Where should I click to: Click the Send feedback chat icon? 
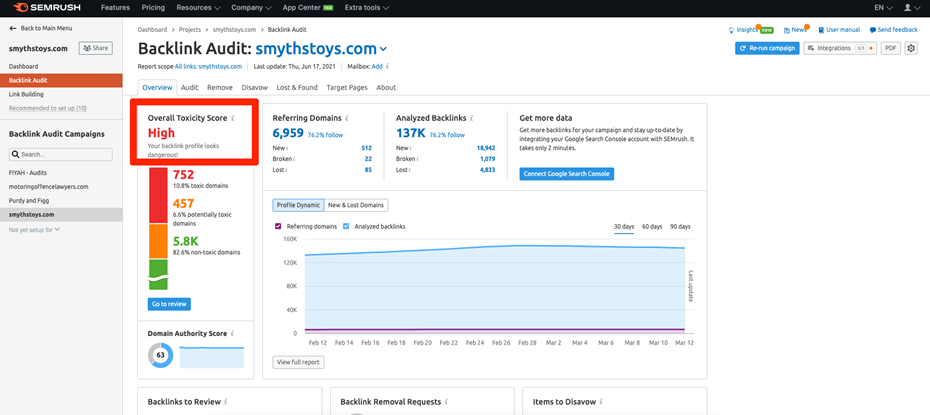point(872,30)
